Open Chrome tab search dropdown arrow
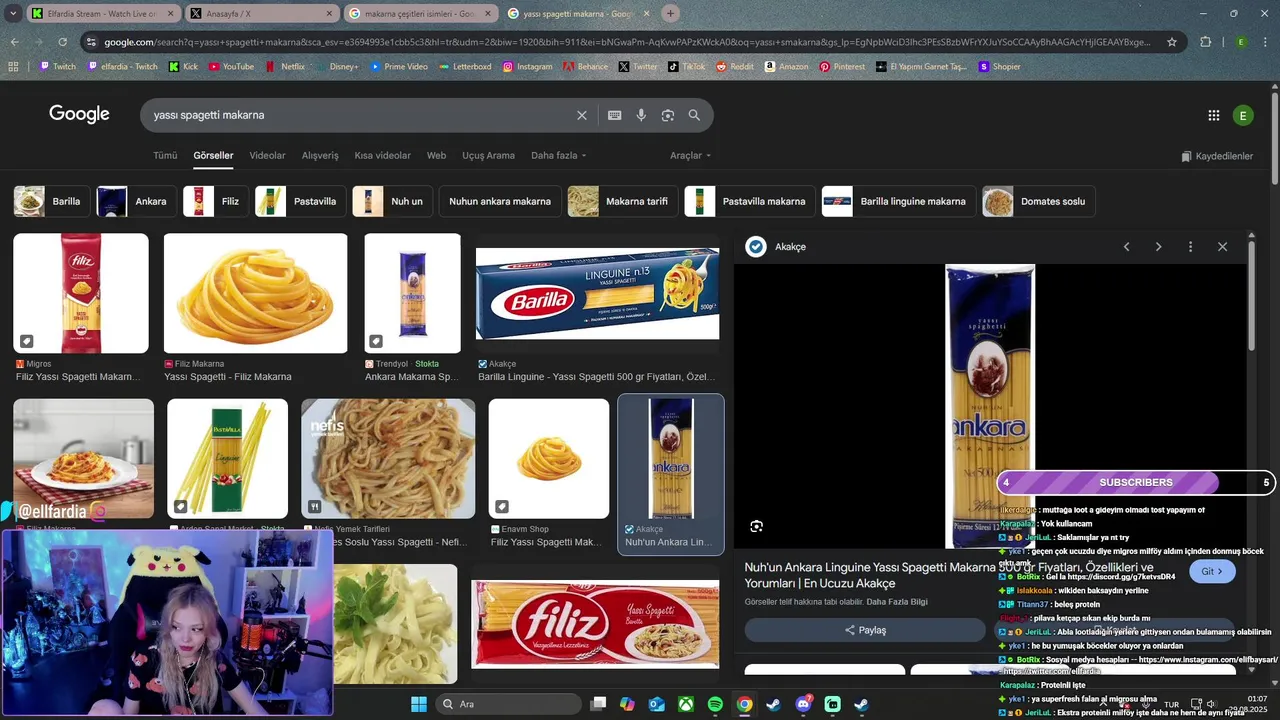This screenshot has height=720, width=1280. pos(14,13)
